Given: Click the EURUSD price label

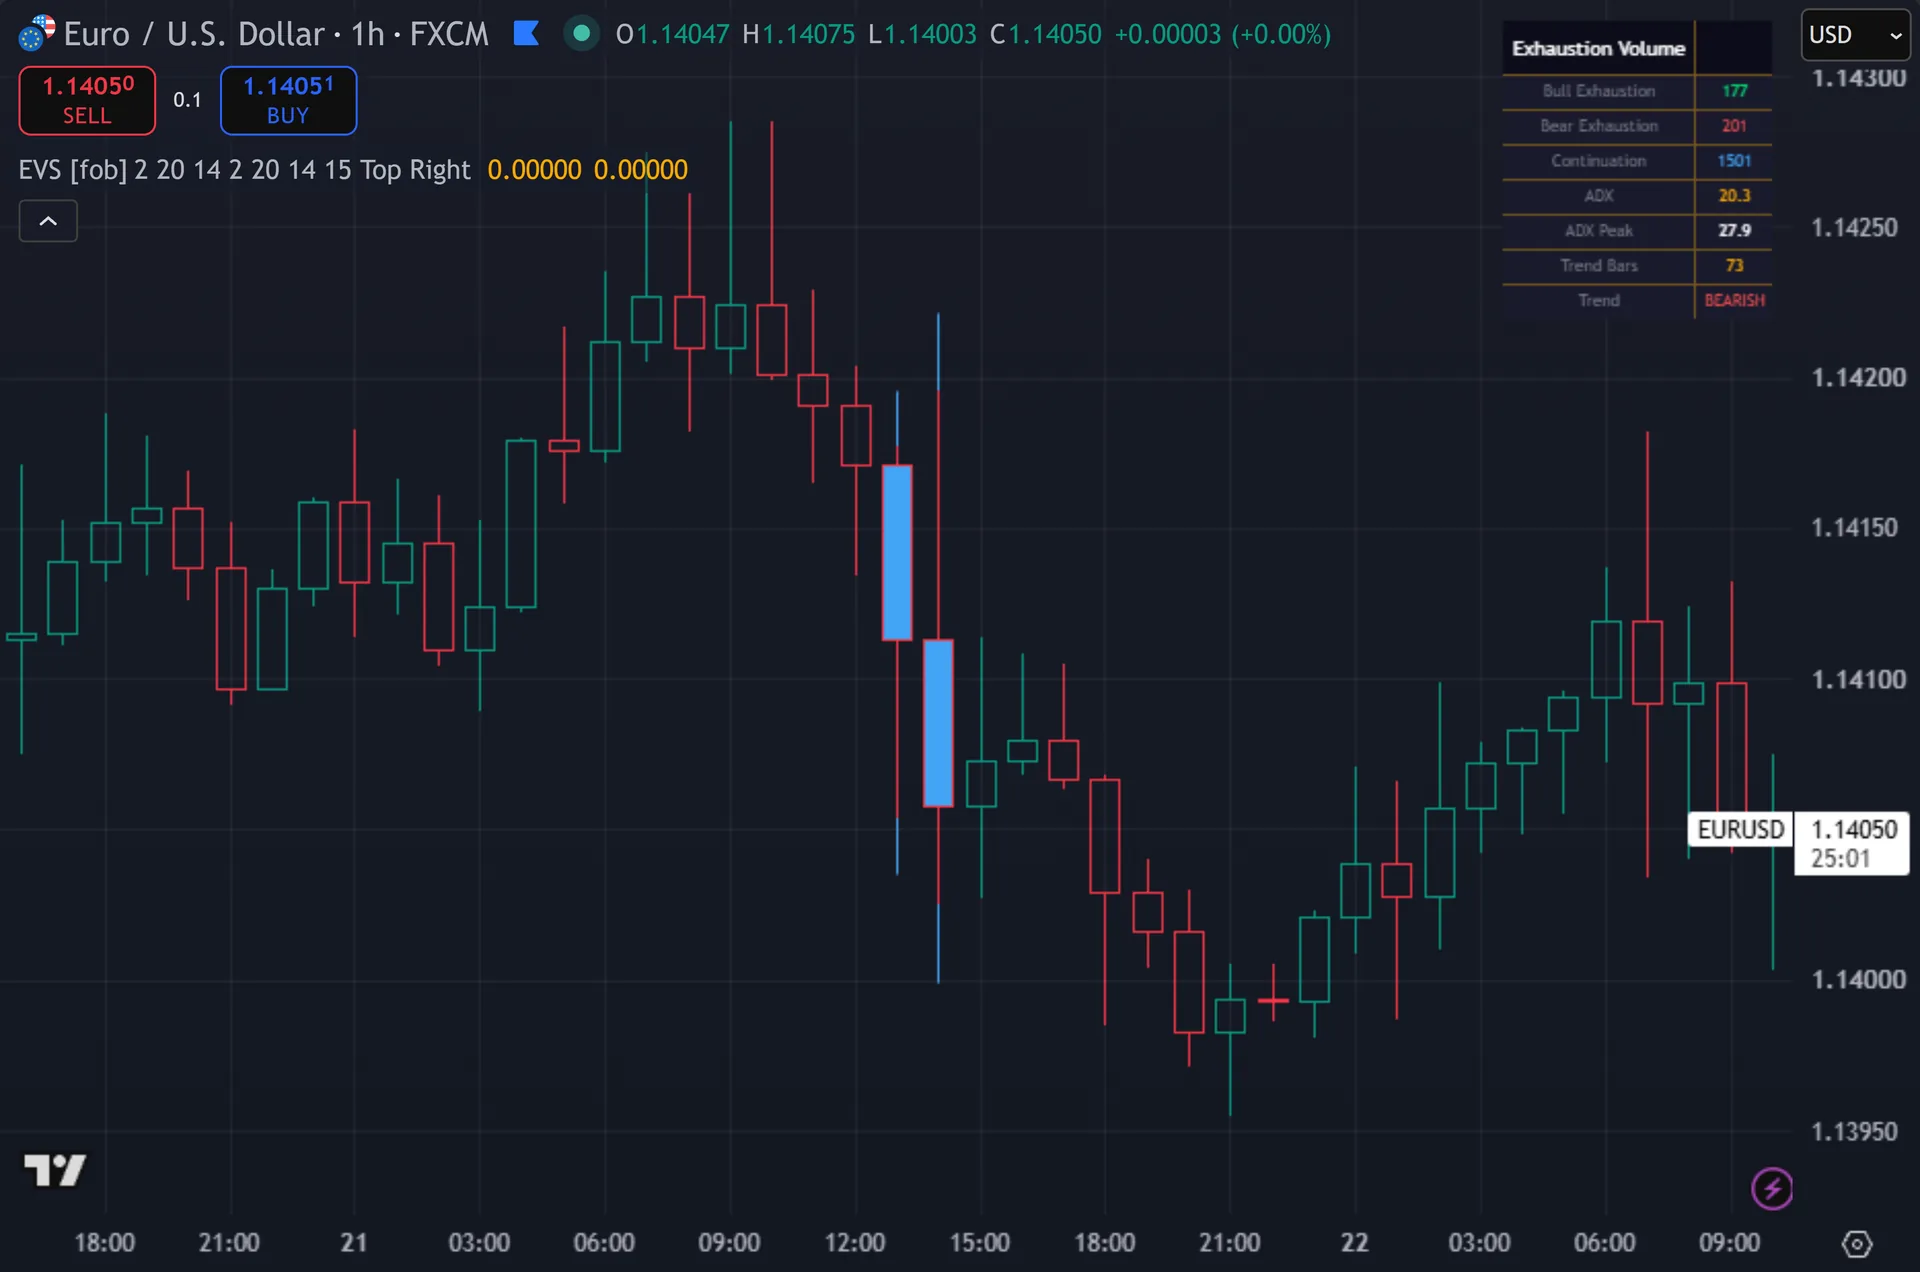Looking at the screenshot, I should pos(1740,830).
